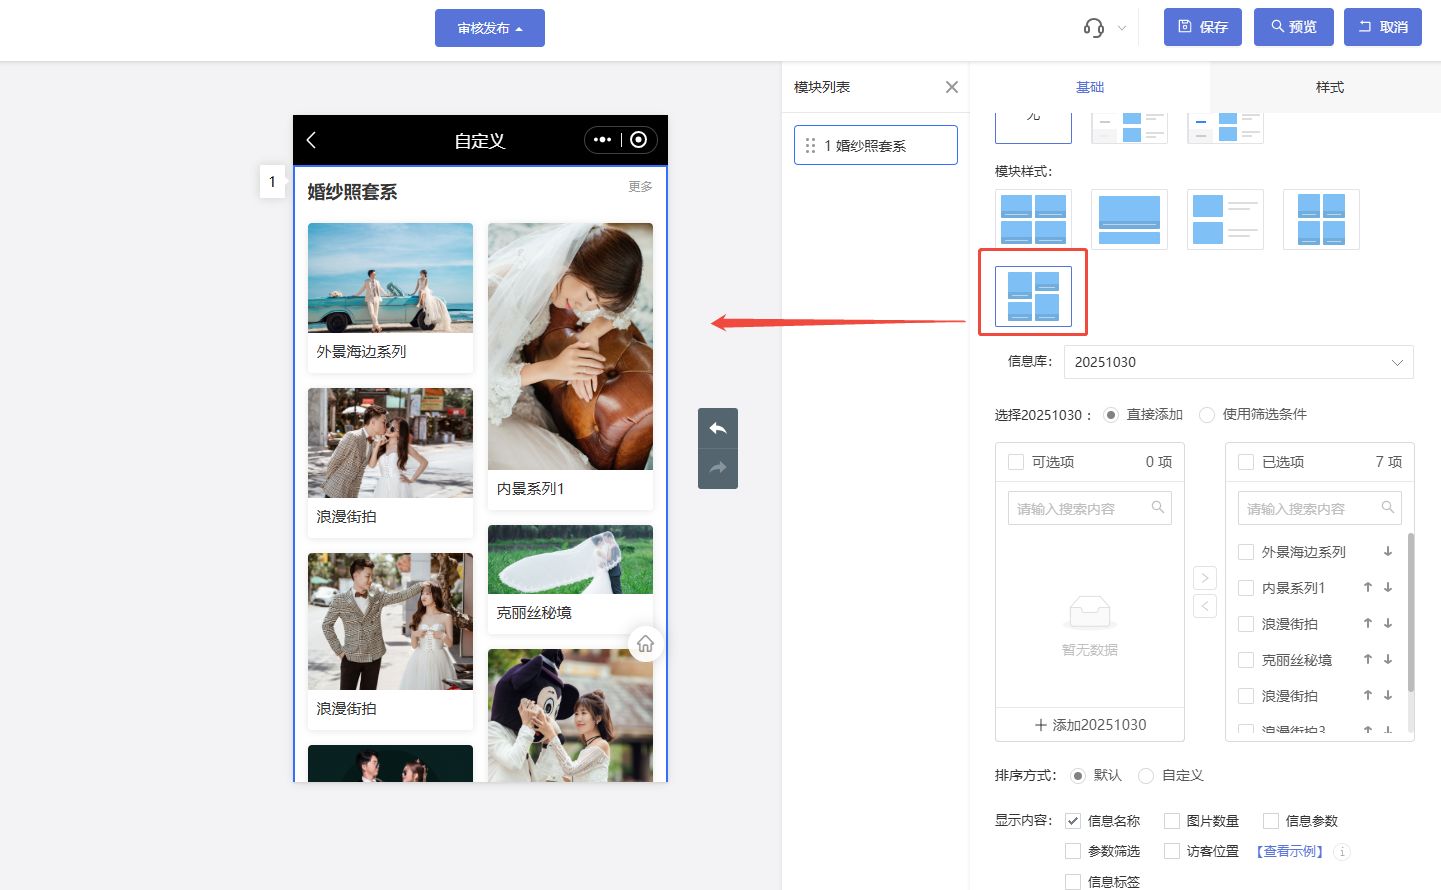Uncheck the 信息名称 display option
This screenshot has width=1441, height=890.
pyautogui.click(x=1073, y=821)
